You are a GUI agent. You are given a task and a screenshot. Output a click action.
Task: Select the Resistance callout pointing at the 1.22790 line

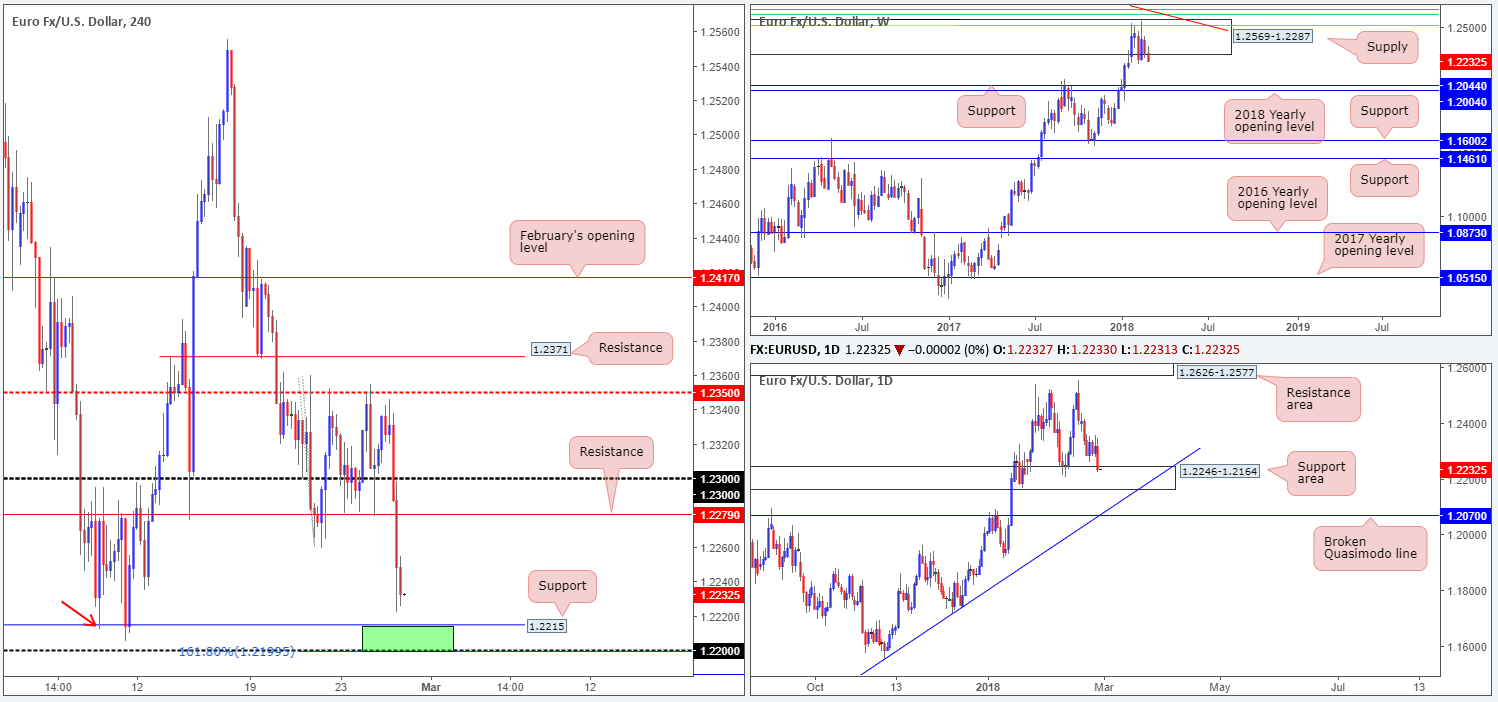[x=611, y=451]
